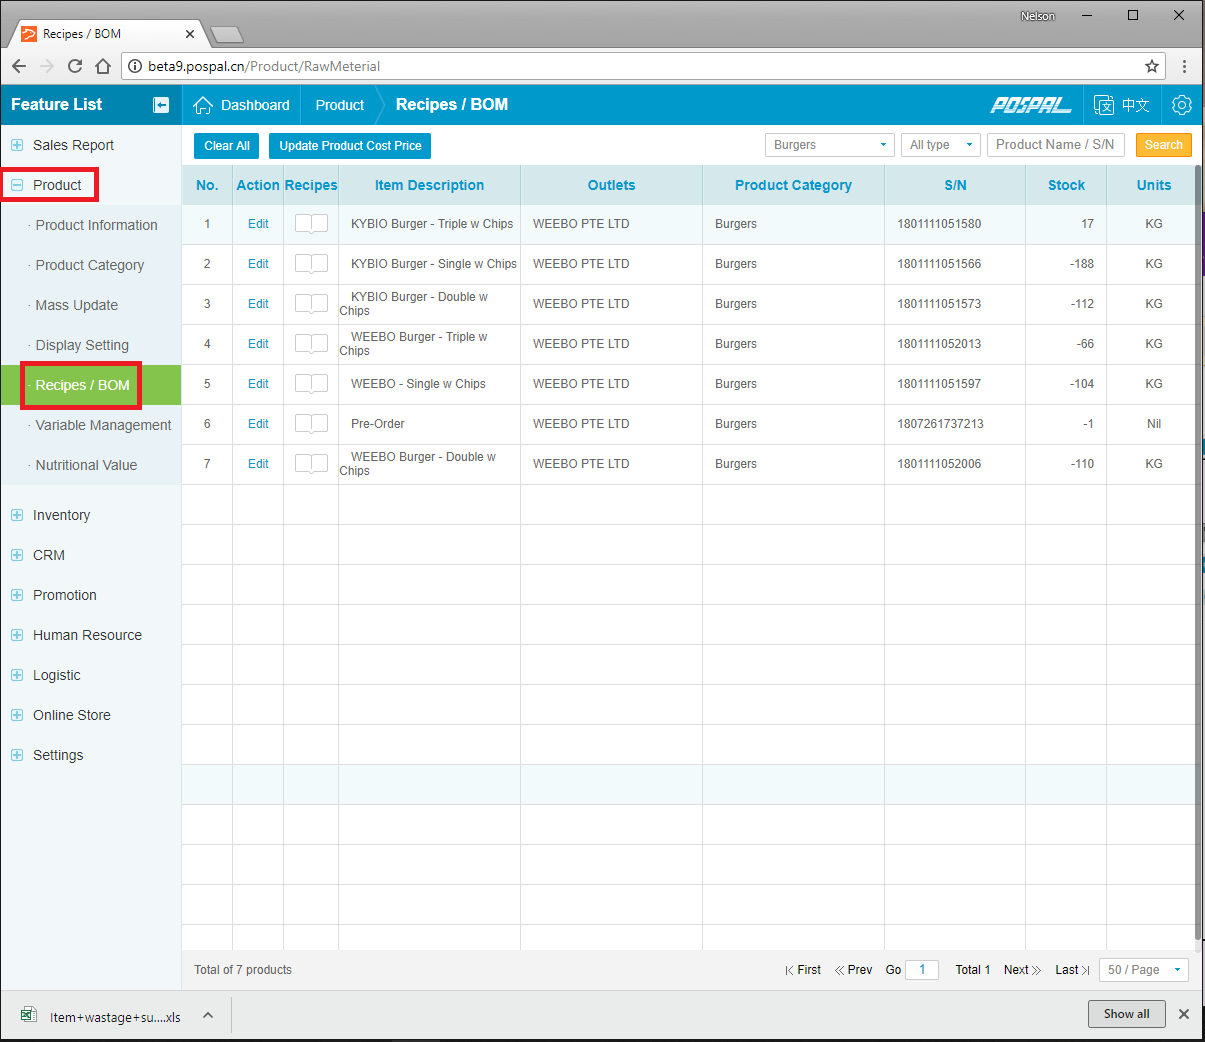Viewport: 1205px width, 1042px height.
Task: Open a new browser tab
Action: (227, 35)
